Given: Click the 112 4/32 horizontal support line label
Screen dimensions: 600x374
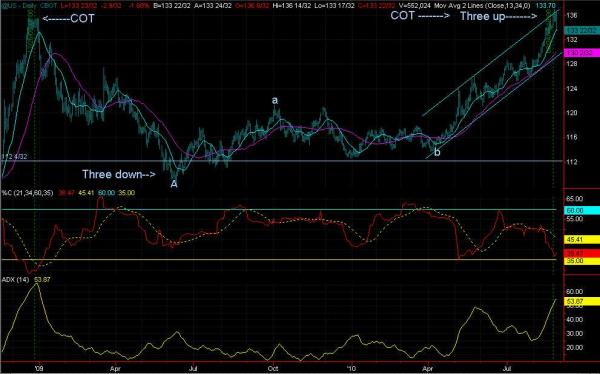Looking at the screenshot, I should pyautogui.click(x=14, y=157).
